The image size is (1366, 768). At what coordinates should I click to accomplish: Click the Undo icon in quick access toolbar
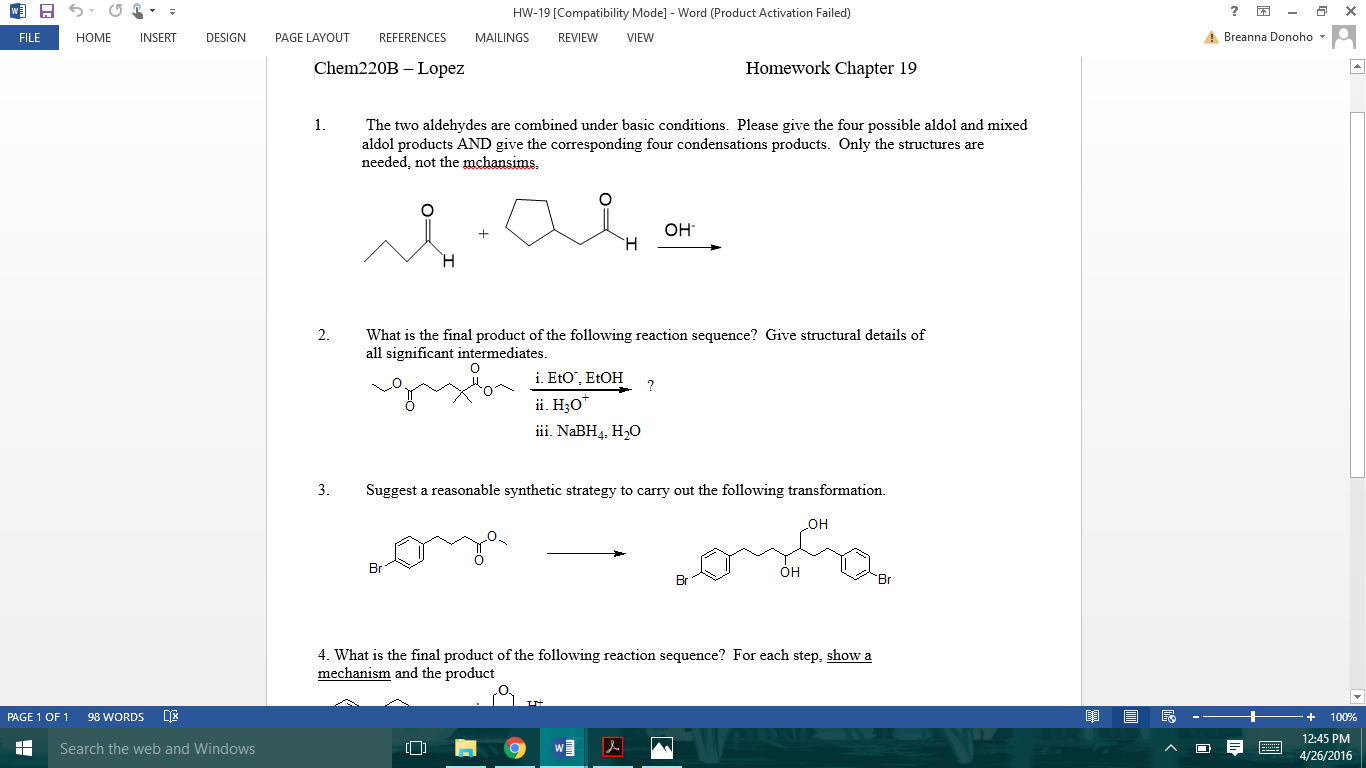(x=76, y=10)
